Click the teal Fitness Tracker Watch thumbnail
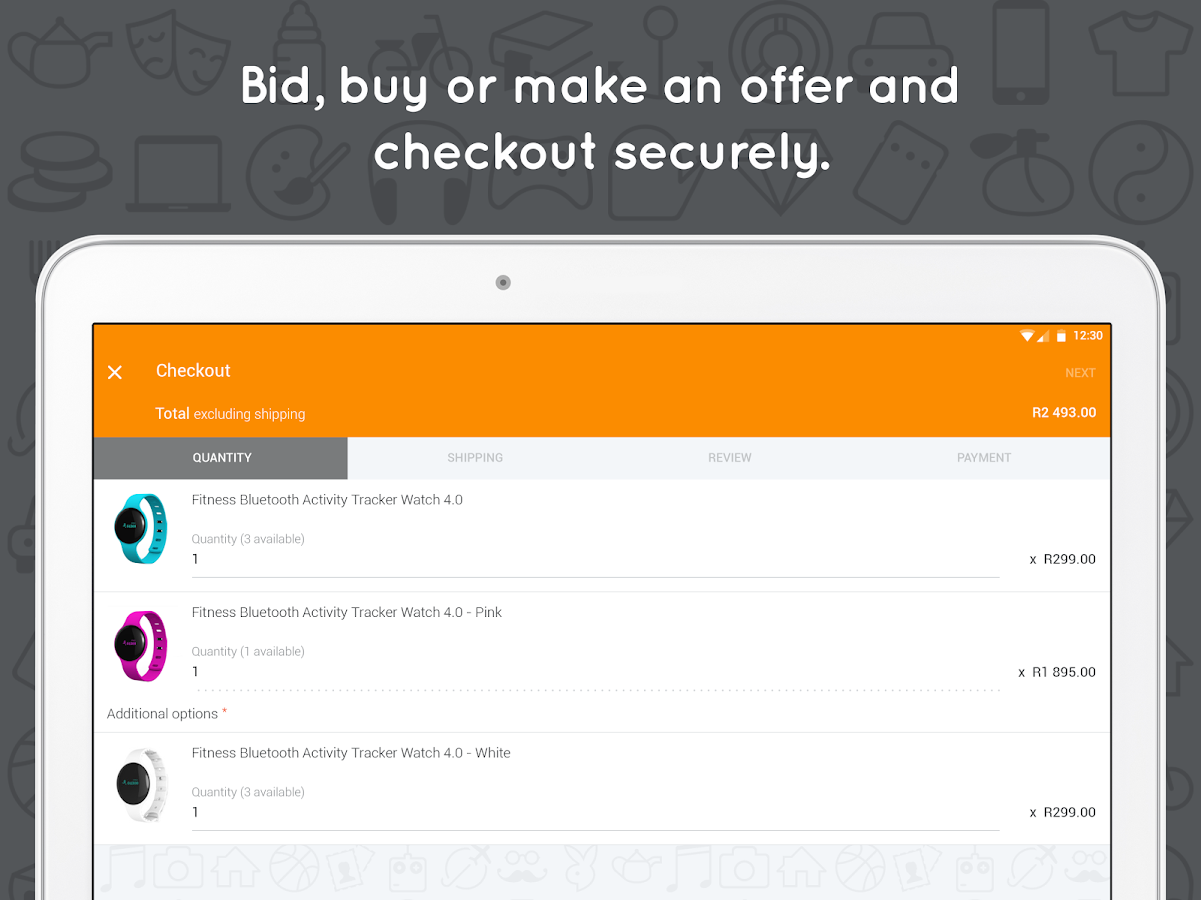1201x900 pixels. 141,528
